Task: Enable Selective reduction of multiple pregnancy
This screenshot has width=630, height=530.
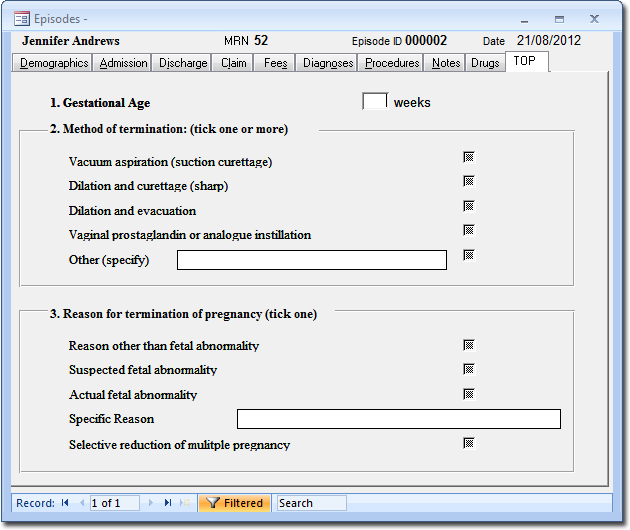Action: (468, 443)
